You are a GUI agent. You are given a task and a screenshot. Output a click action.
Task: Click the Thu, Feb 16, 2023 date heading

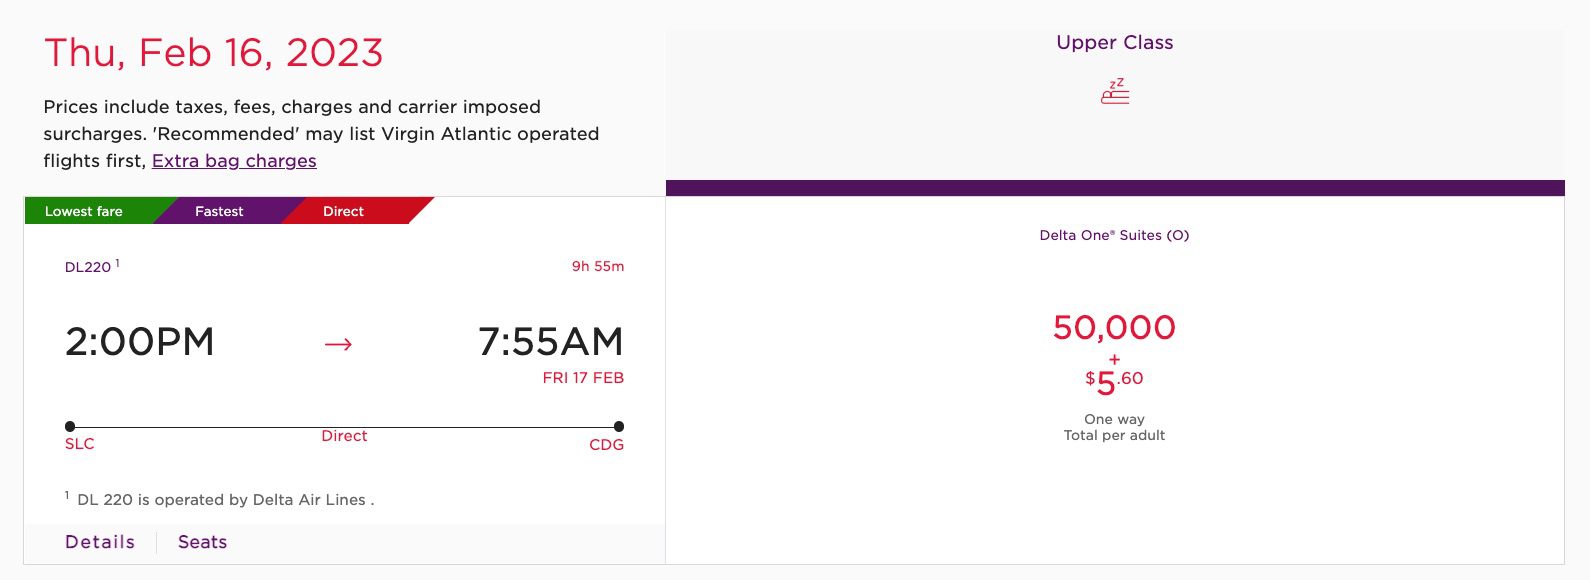(x=214, y=53)
